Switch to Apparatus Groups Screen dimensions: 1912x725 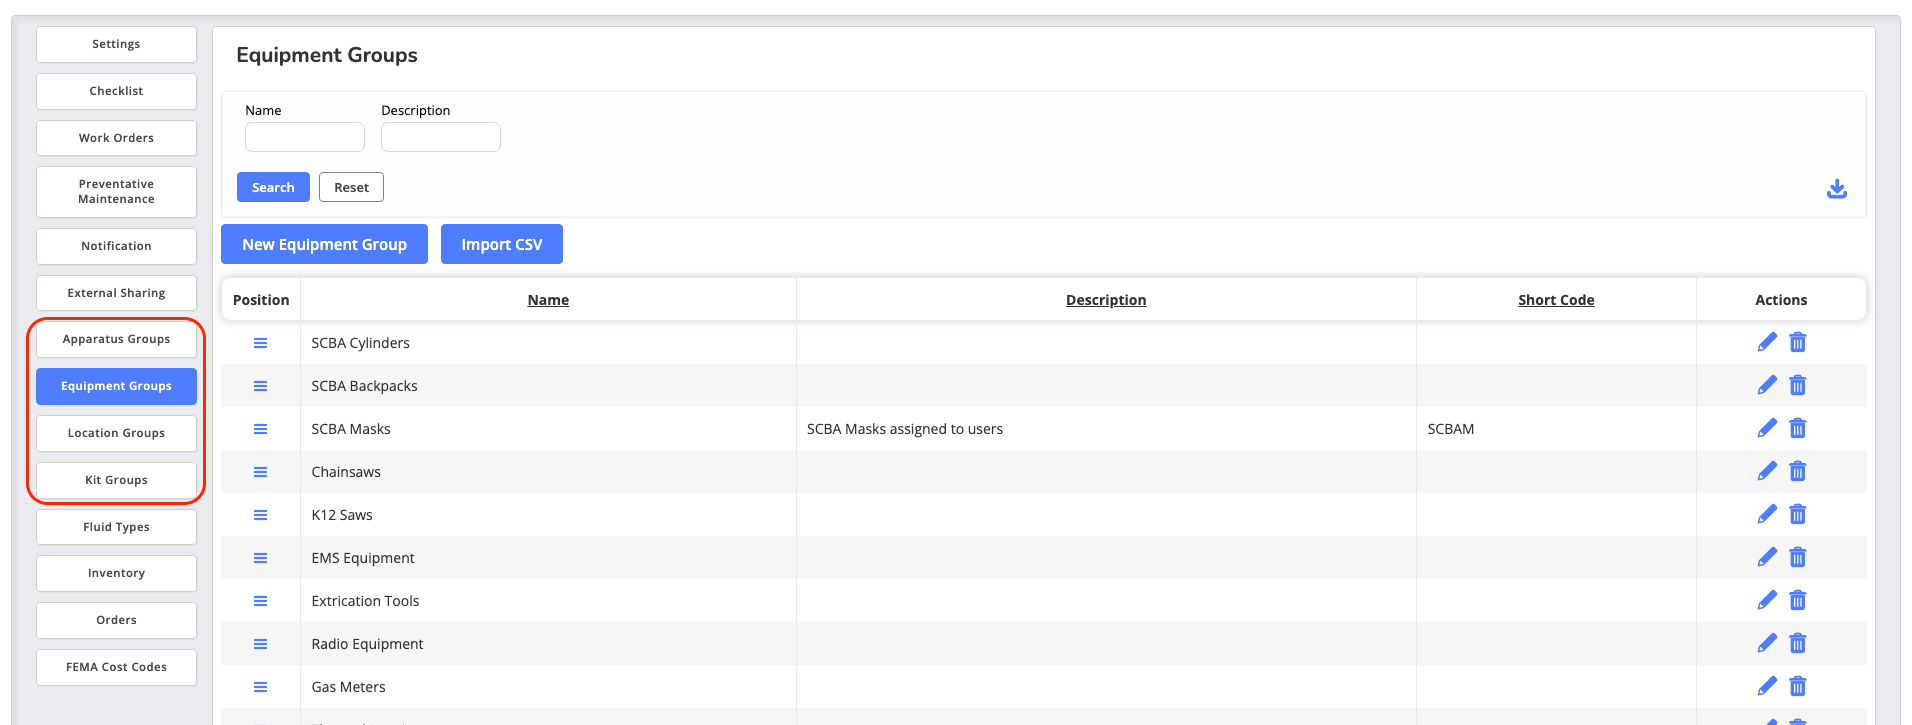click(x=116, y=339)
